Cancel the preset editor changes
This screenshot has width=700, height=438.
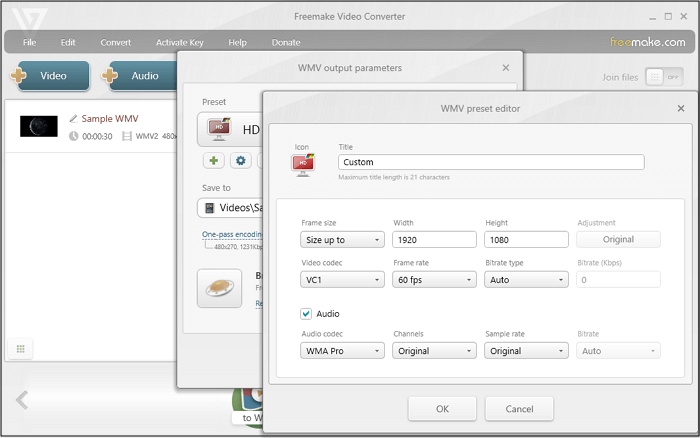pos(519,408)
